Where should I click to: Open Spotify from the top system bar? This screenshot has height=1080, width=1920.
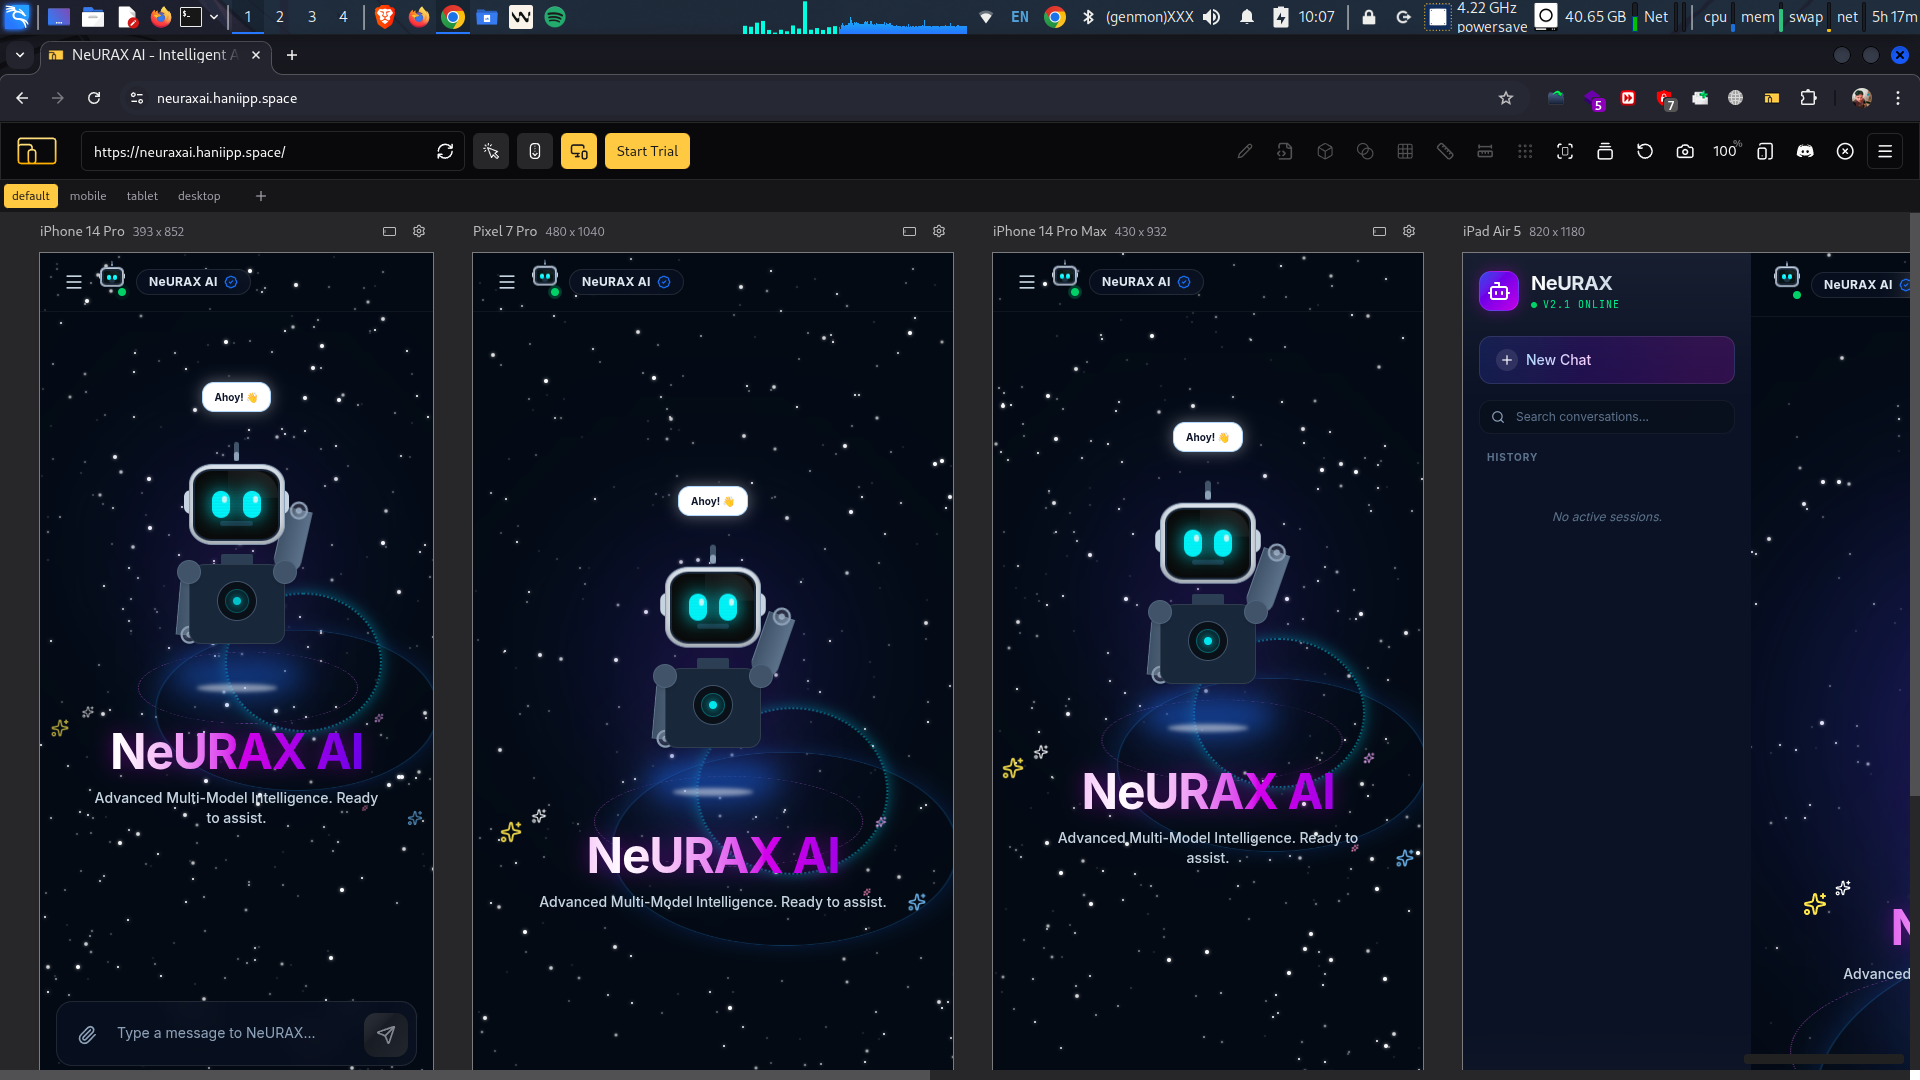click(x=555, y=17)
